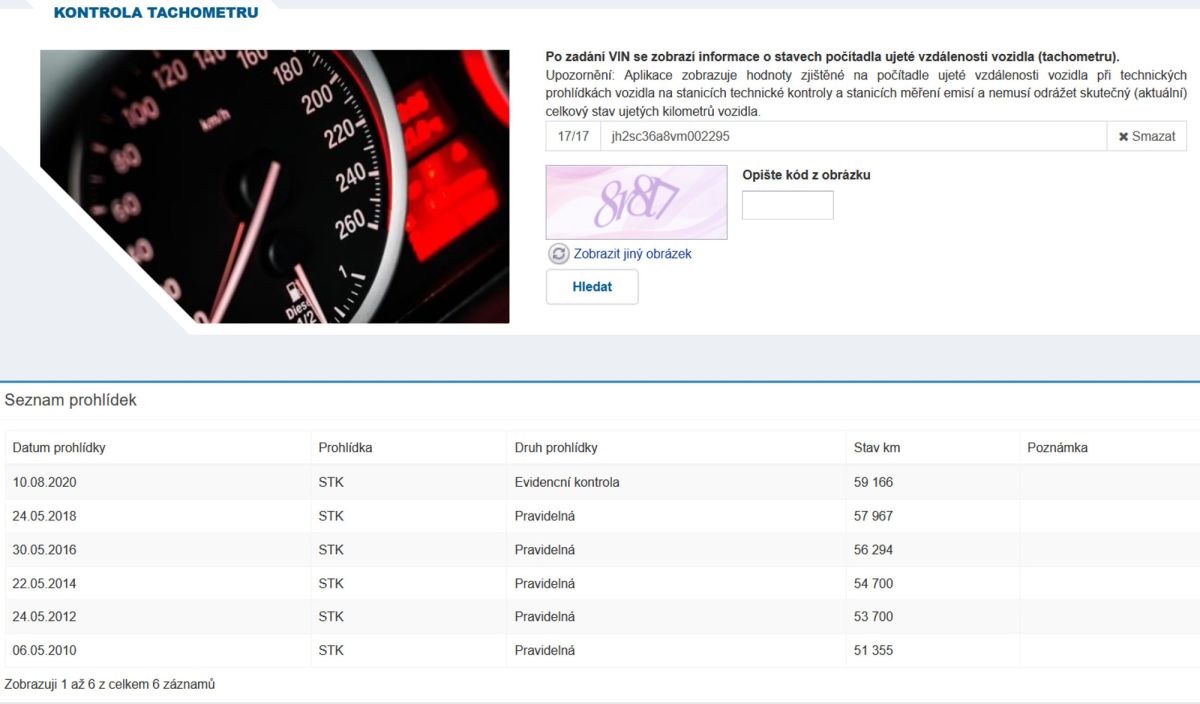The height and width of the screenshot is (704, 1200).
Task: Click the 51 355 km value
Action: (873, 650)
